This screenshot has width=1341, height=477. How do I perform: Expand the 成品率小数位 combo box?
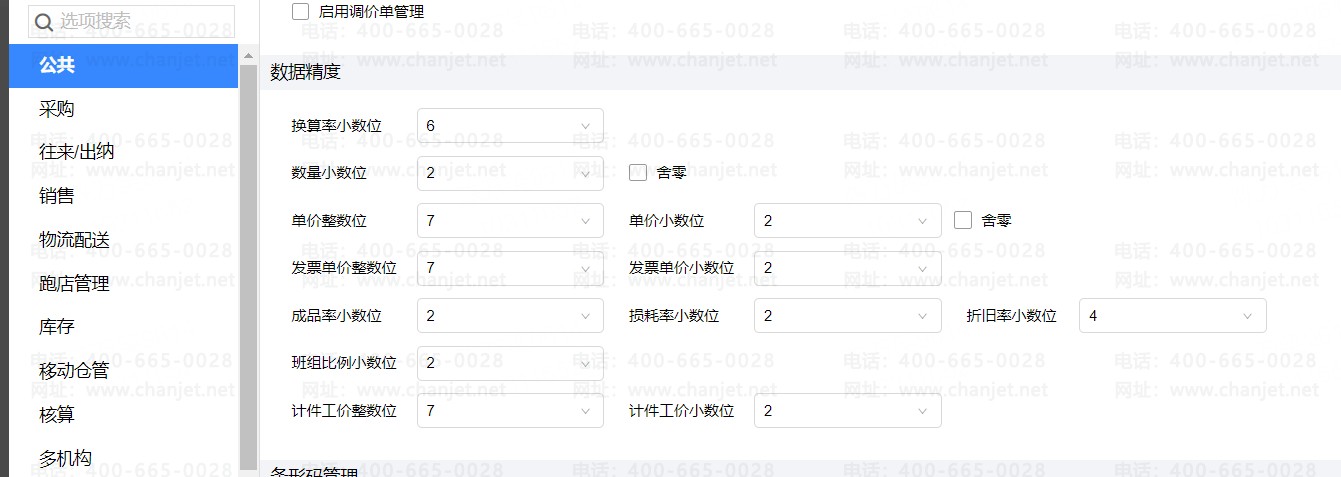click(510, 316)
